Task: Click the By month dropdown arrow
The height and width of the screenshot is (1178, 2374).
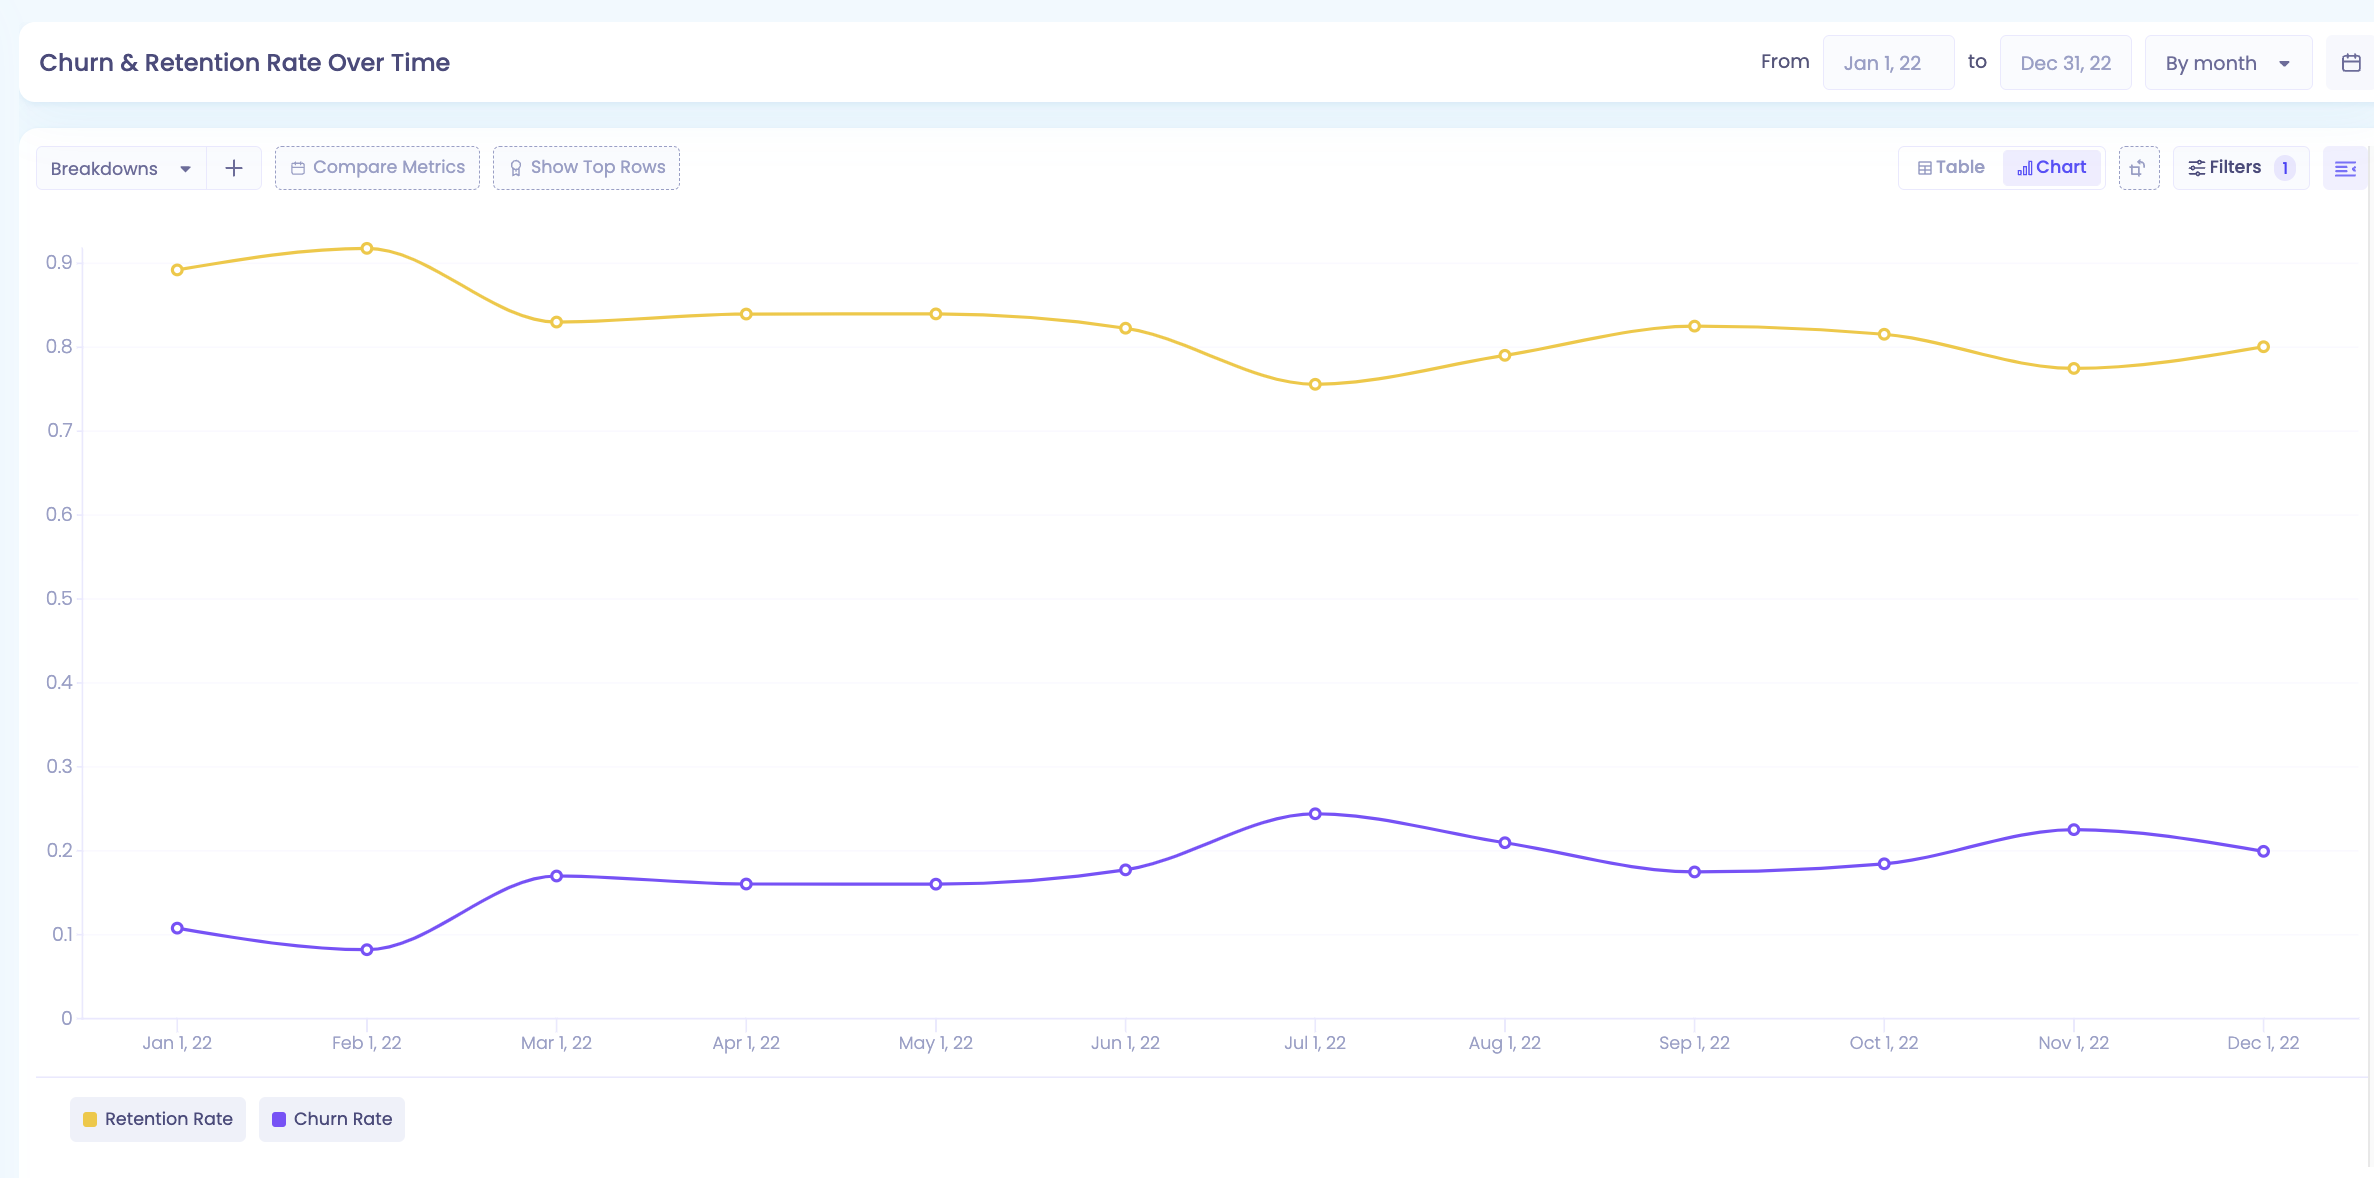Action: point(2284,64)
